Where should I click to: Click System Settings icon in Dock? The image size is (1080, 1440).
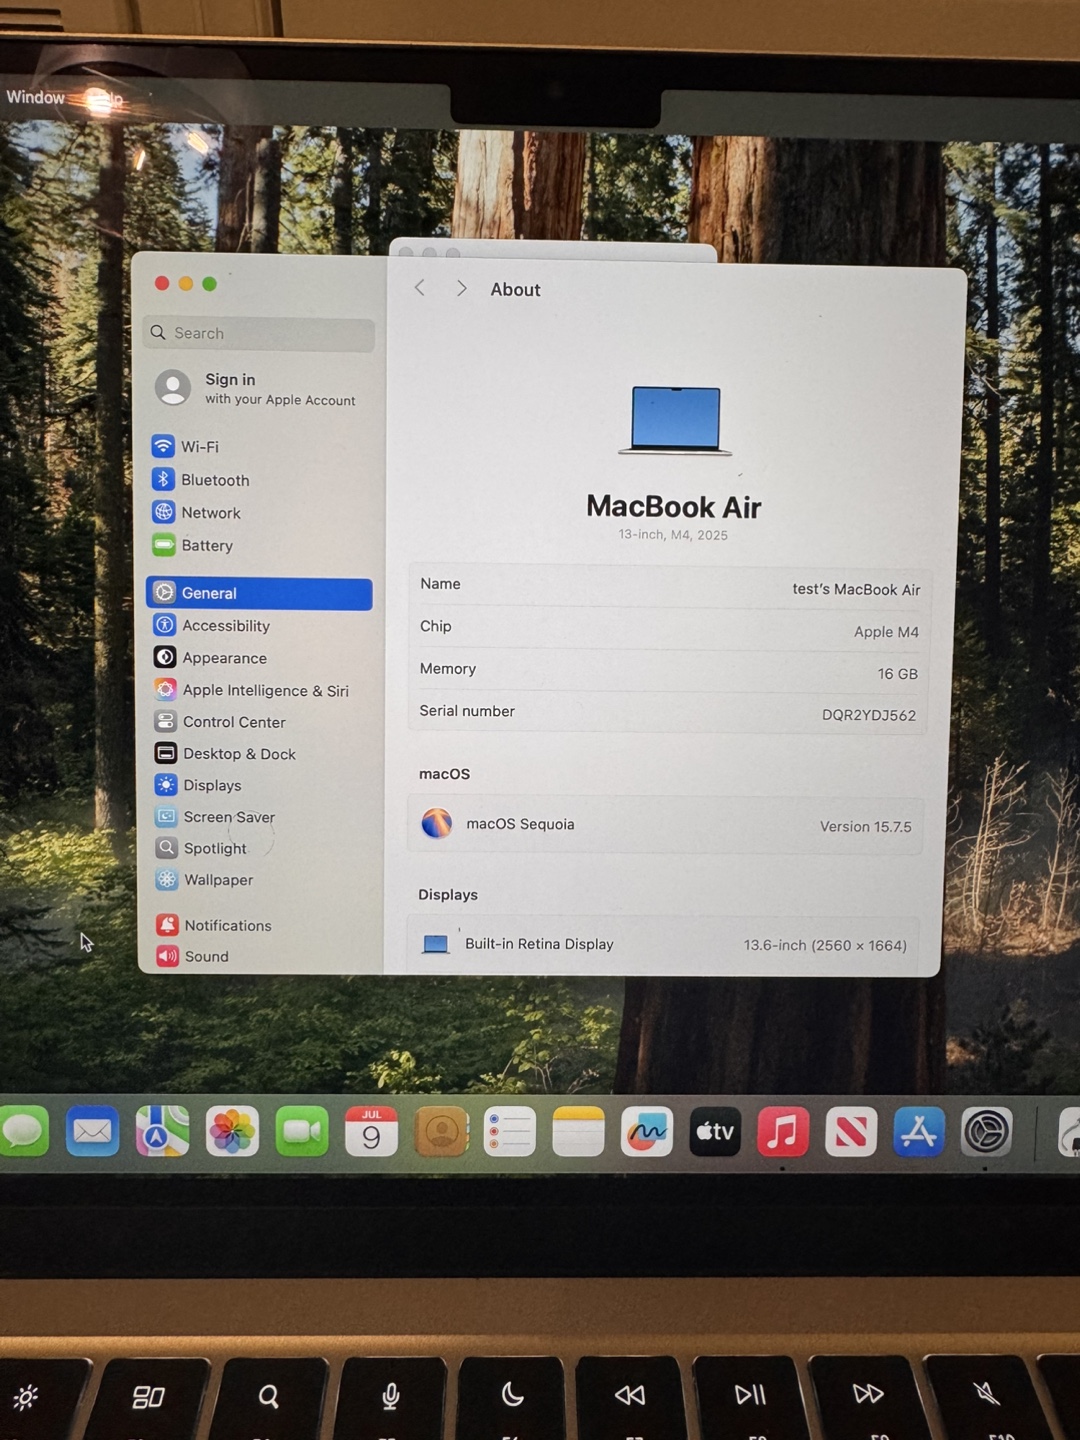pos(987,1132)
